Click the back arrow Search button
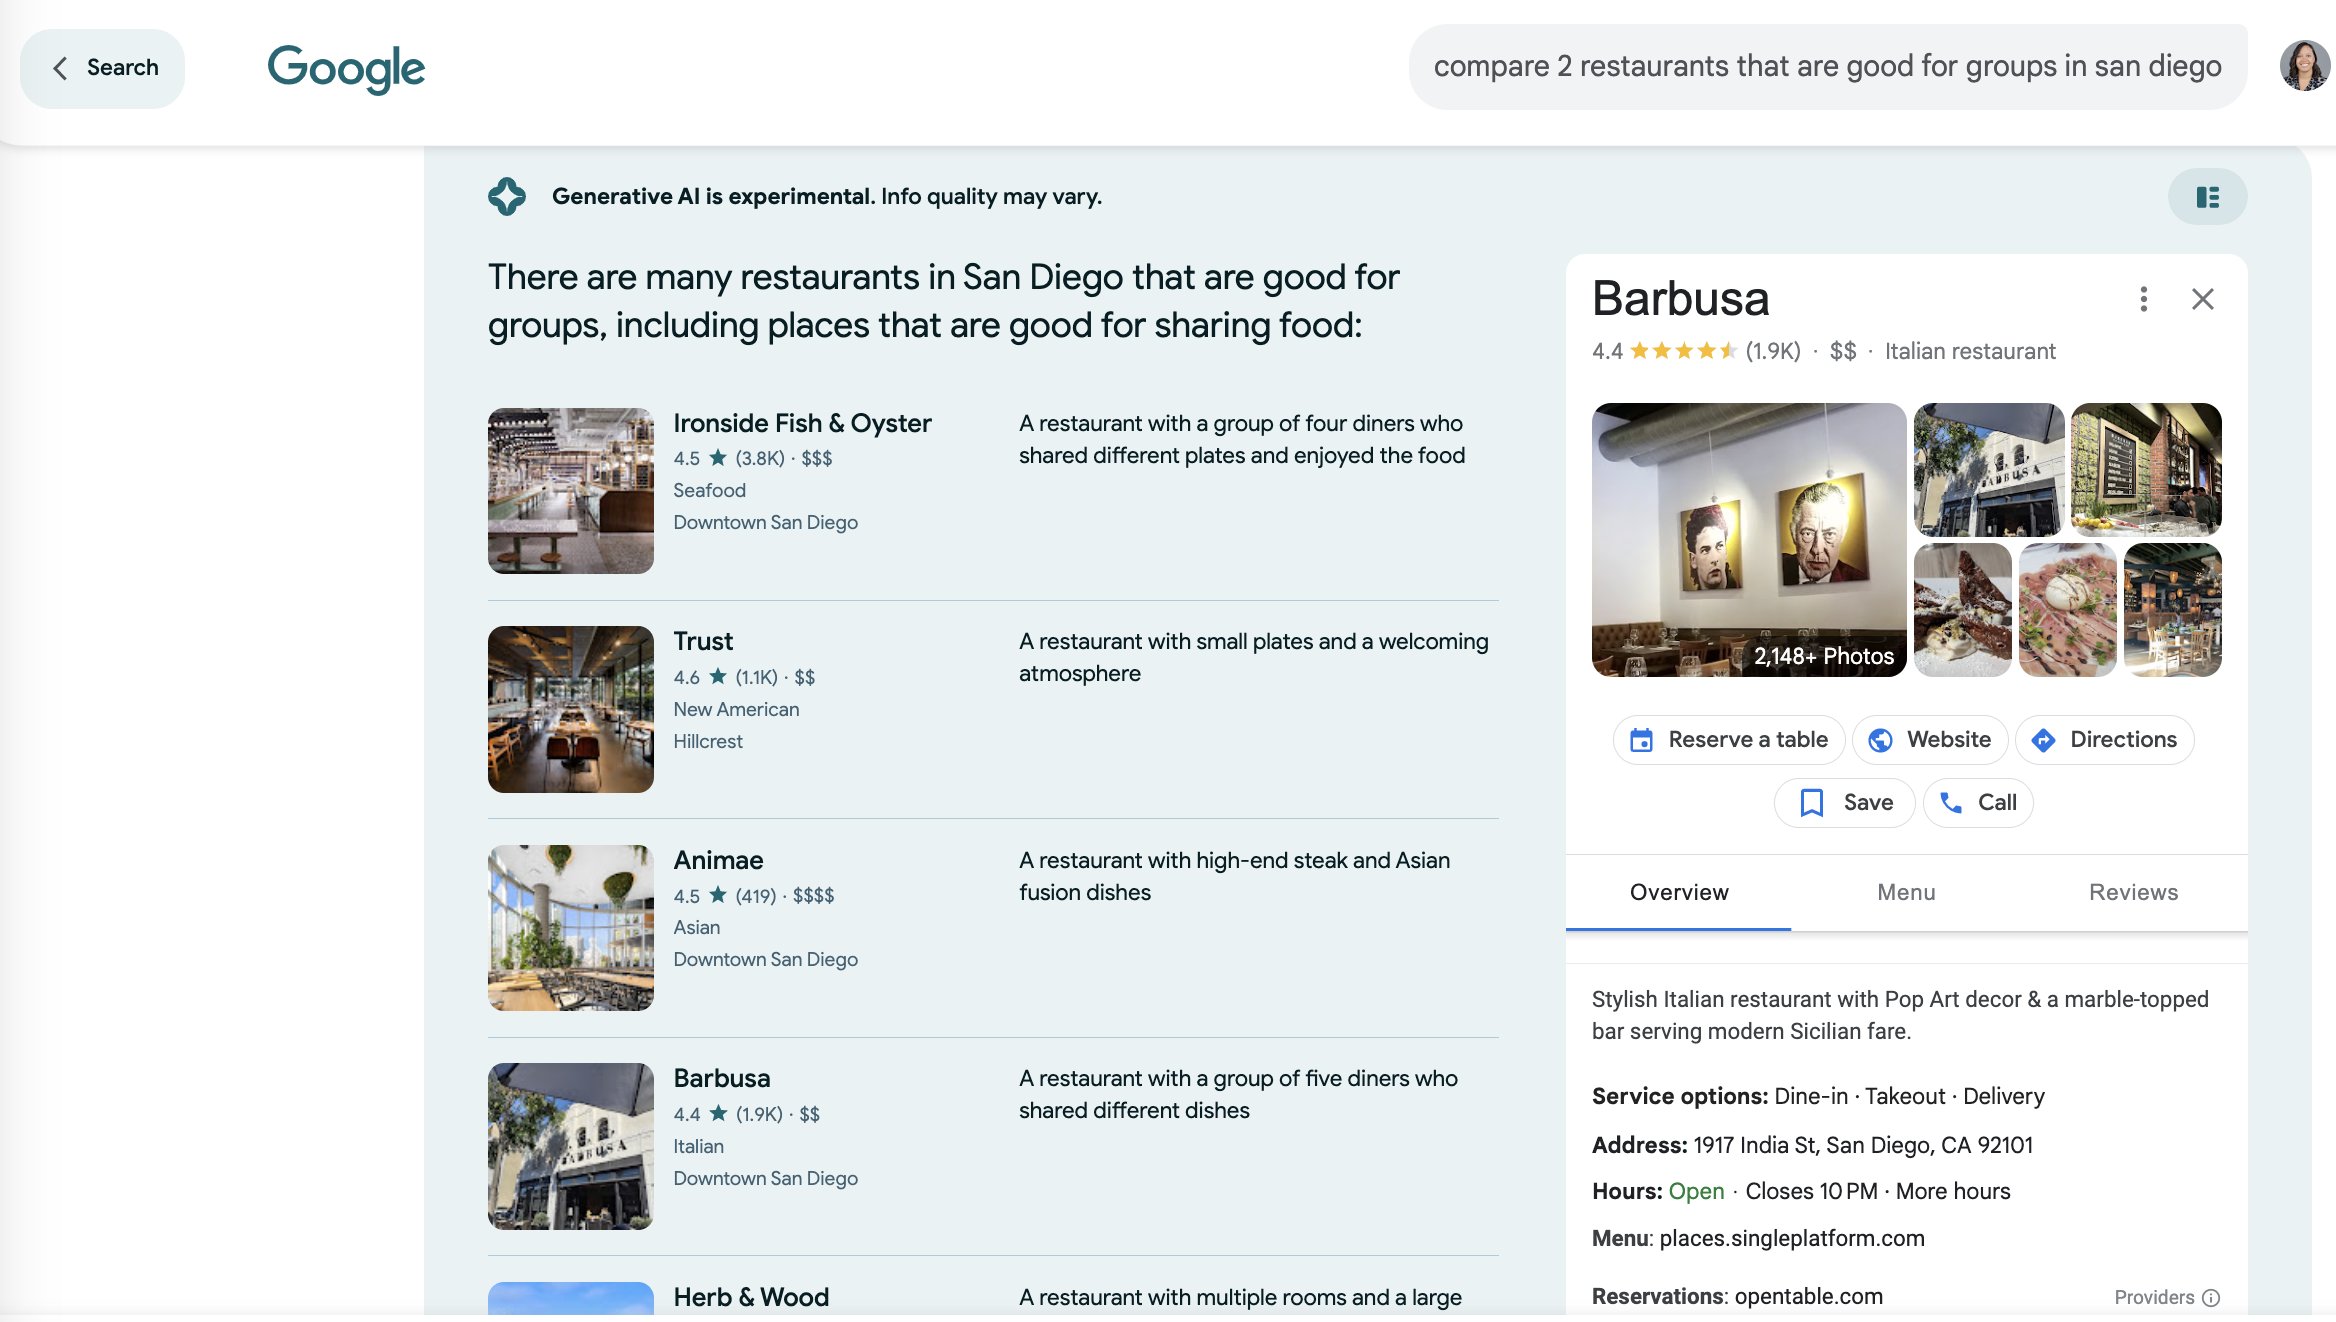This screenshot has height=1322, width=2336. pyautogui.click(x=103, y=67)
